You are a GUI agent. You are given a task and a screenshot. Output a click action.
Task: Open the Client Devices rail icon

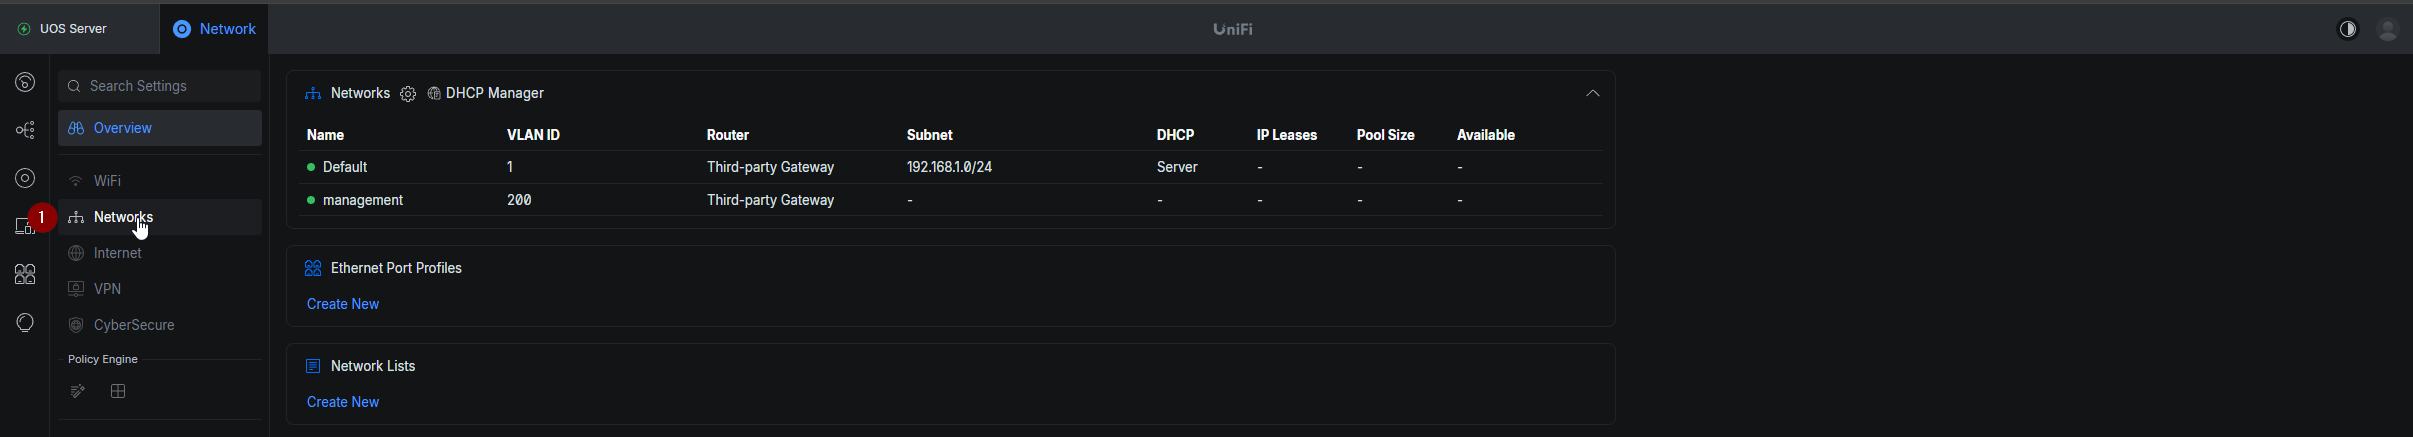25,274
